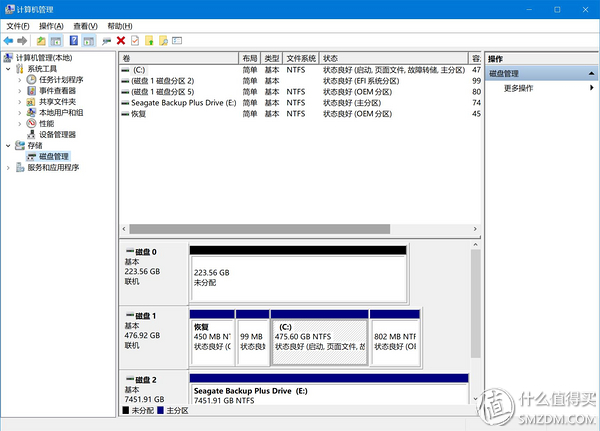Click the red X delete icon
Screen dimensions: 600x431
(x=121, y=41)
